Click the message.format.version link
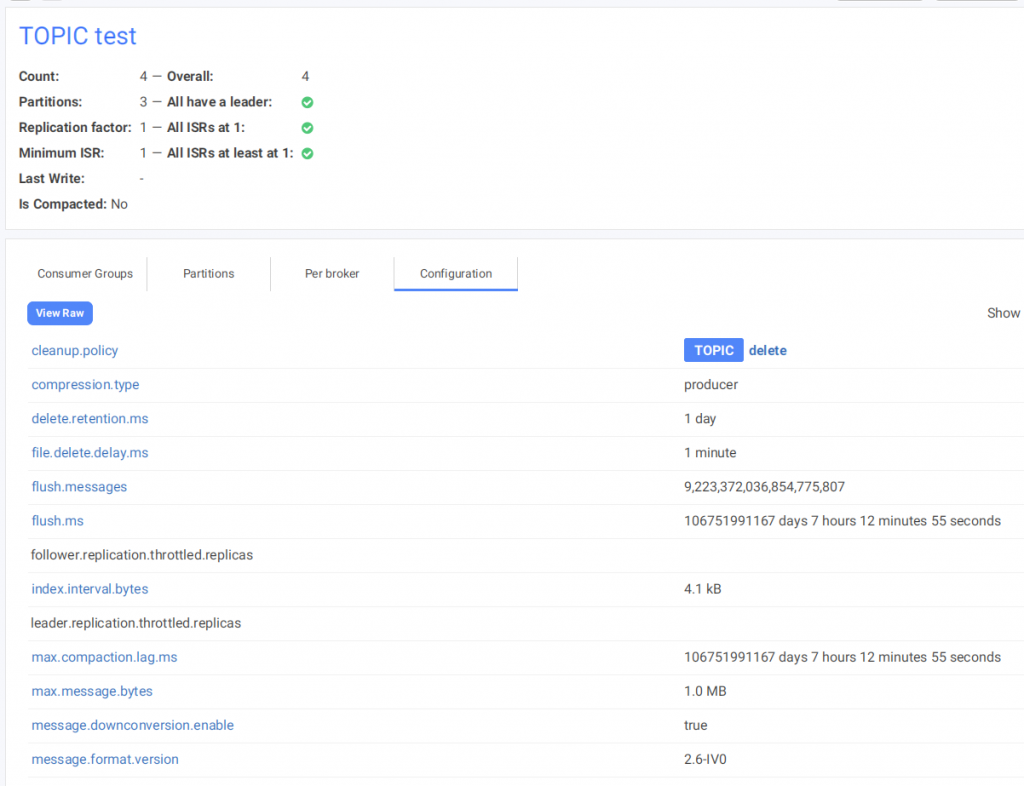The width and height of the screenshot is (1024, 786). (105, 759)
